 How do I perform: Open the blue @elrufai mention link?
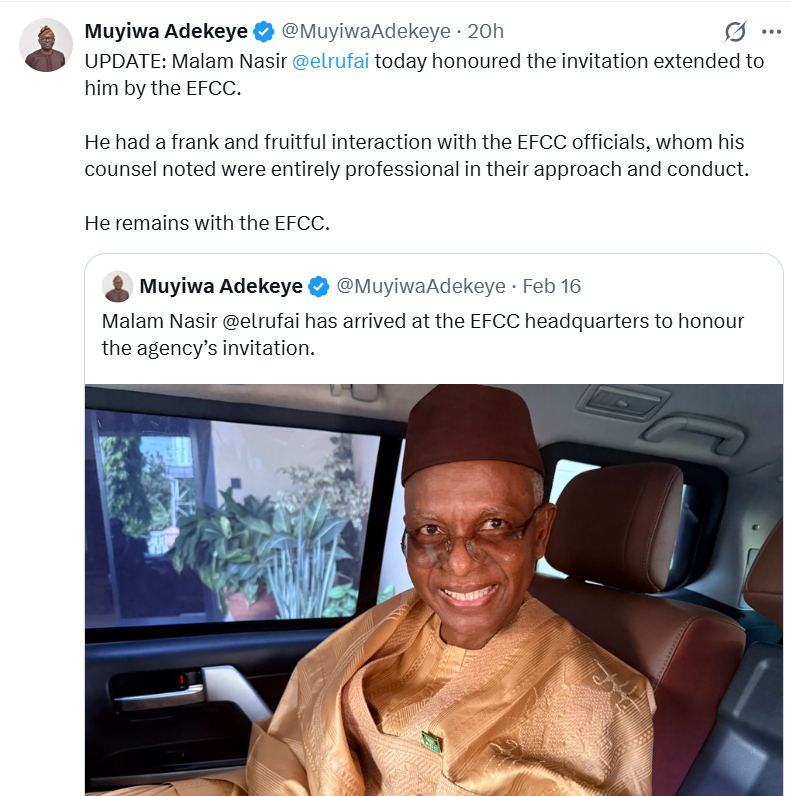(330, 61)
